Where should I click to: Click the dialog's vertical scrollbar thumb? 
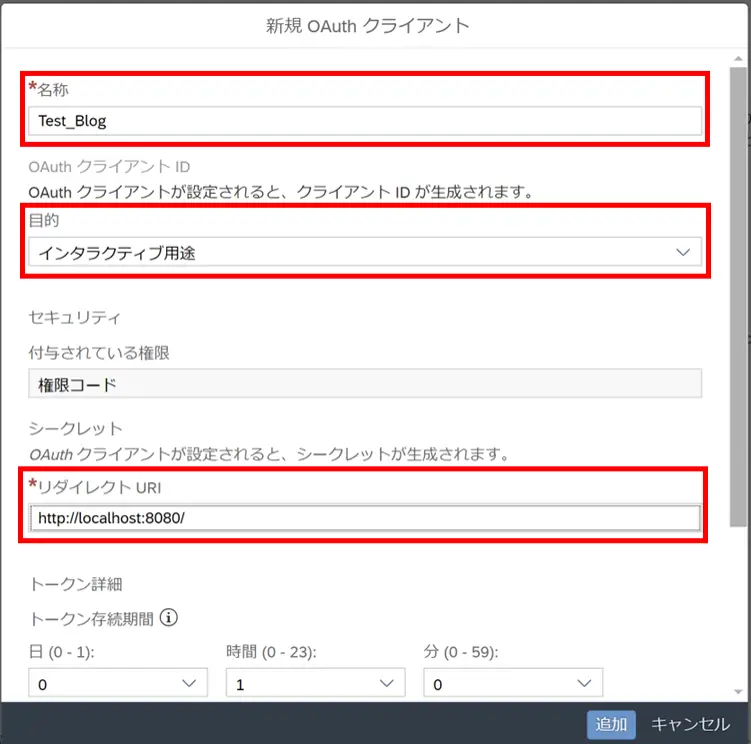738,297
